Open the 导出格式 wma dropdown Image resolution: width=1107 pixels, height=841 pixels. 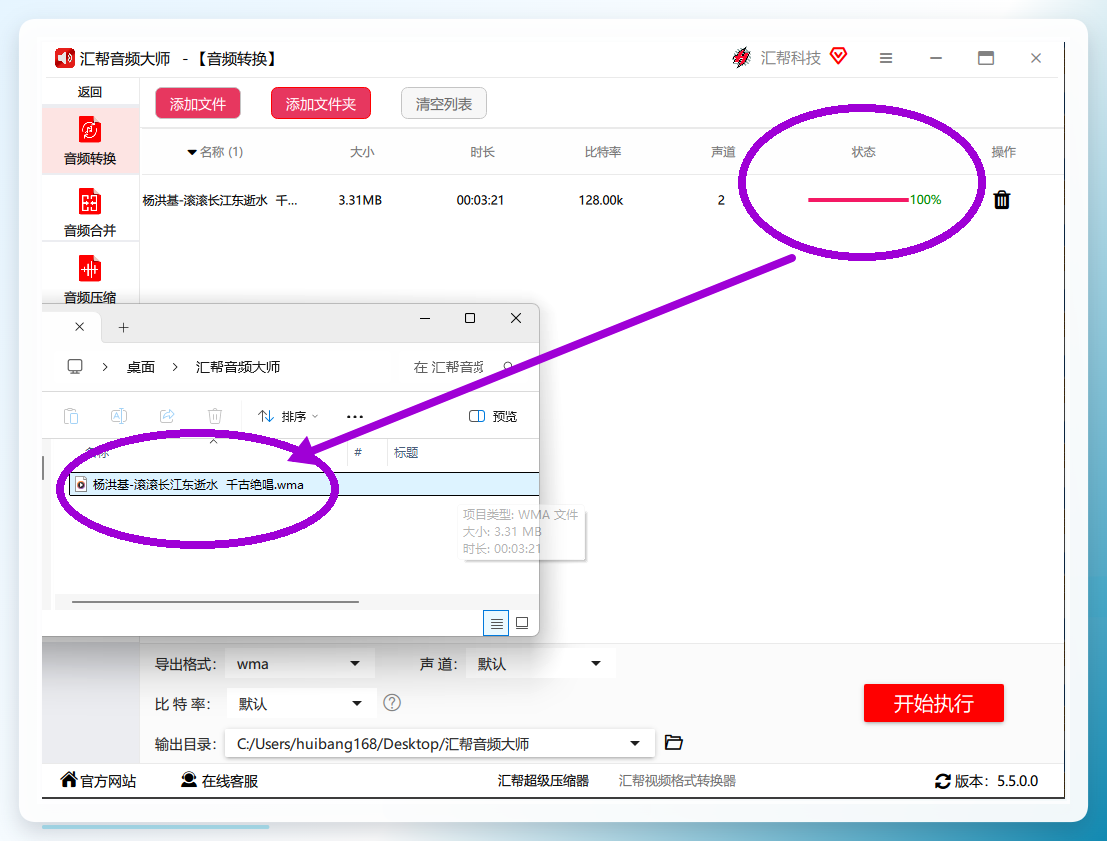pos(299,664)
